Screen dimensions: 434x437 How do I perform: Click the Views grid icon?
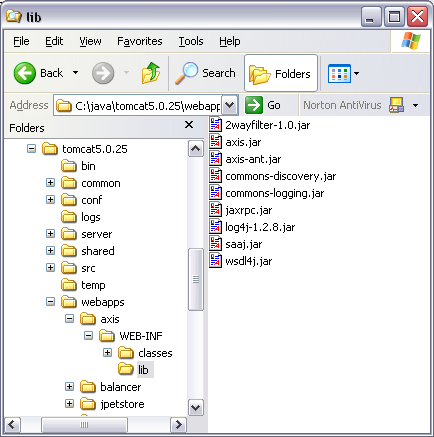(339, 73)
